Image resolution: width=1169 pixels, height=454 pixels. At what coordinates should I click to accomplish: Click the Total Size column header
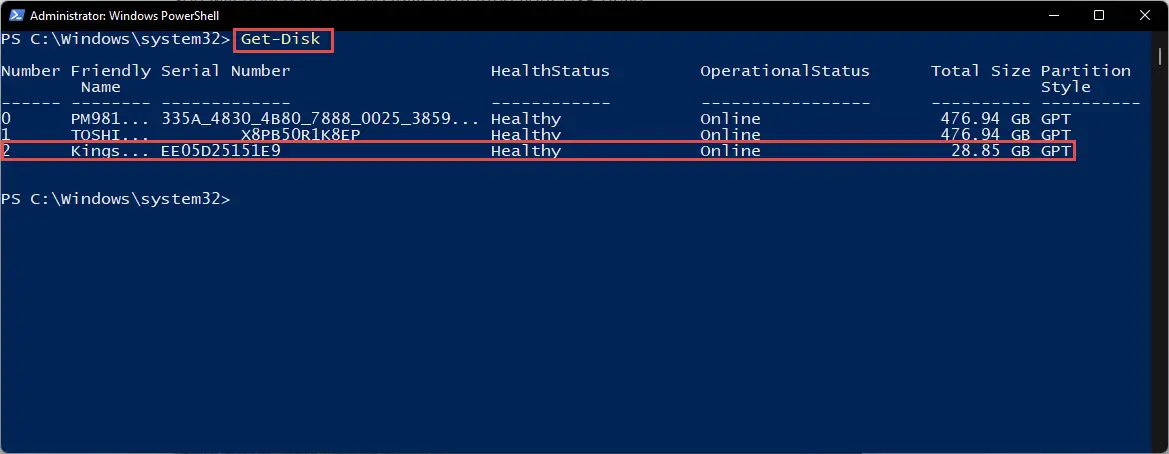[980, 71]
